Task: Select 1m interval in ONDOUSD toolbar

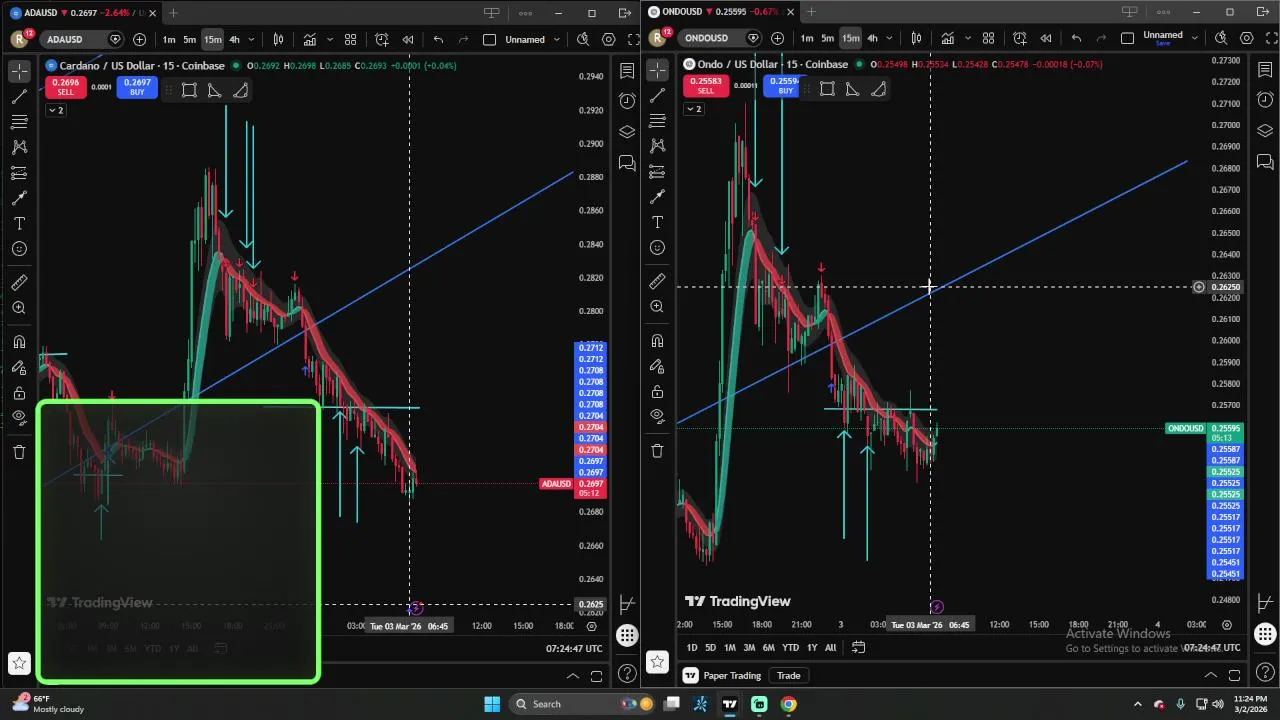Action: pyautogui.click(x=806, y=38)
